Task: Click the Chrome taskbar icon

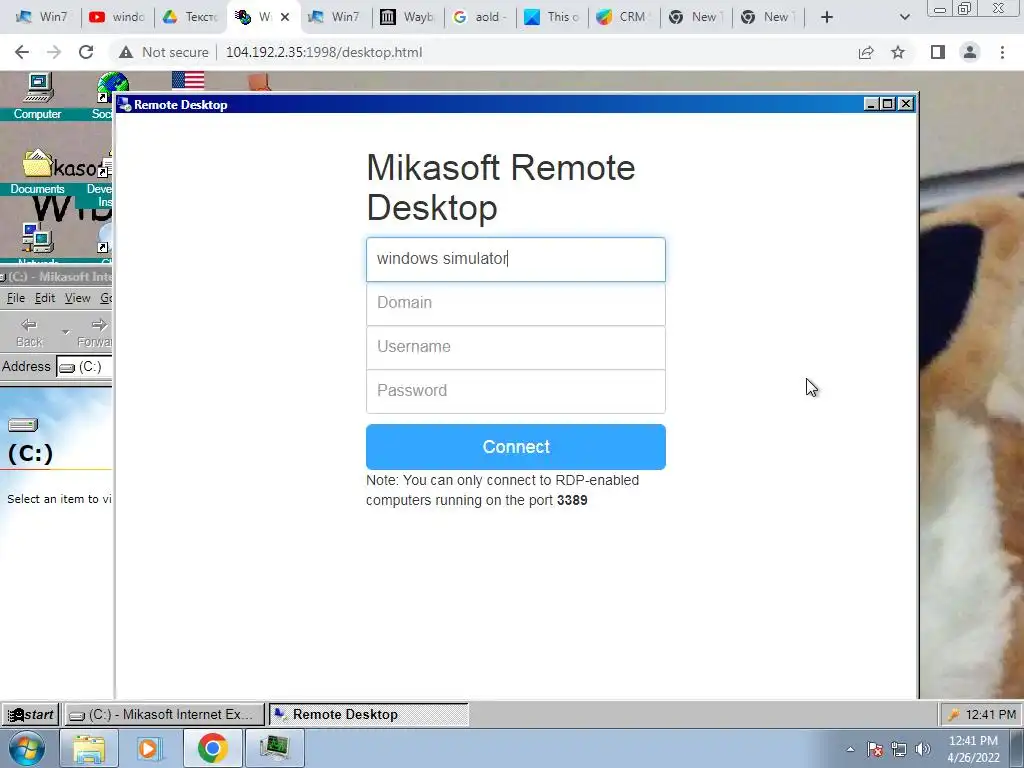Action: (x=212, y=748)
